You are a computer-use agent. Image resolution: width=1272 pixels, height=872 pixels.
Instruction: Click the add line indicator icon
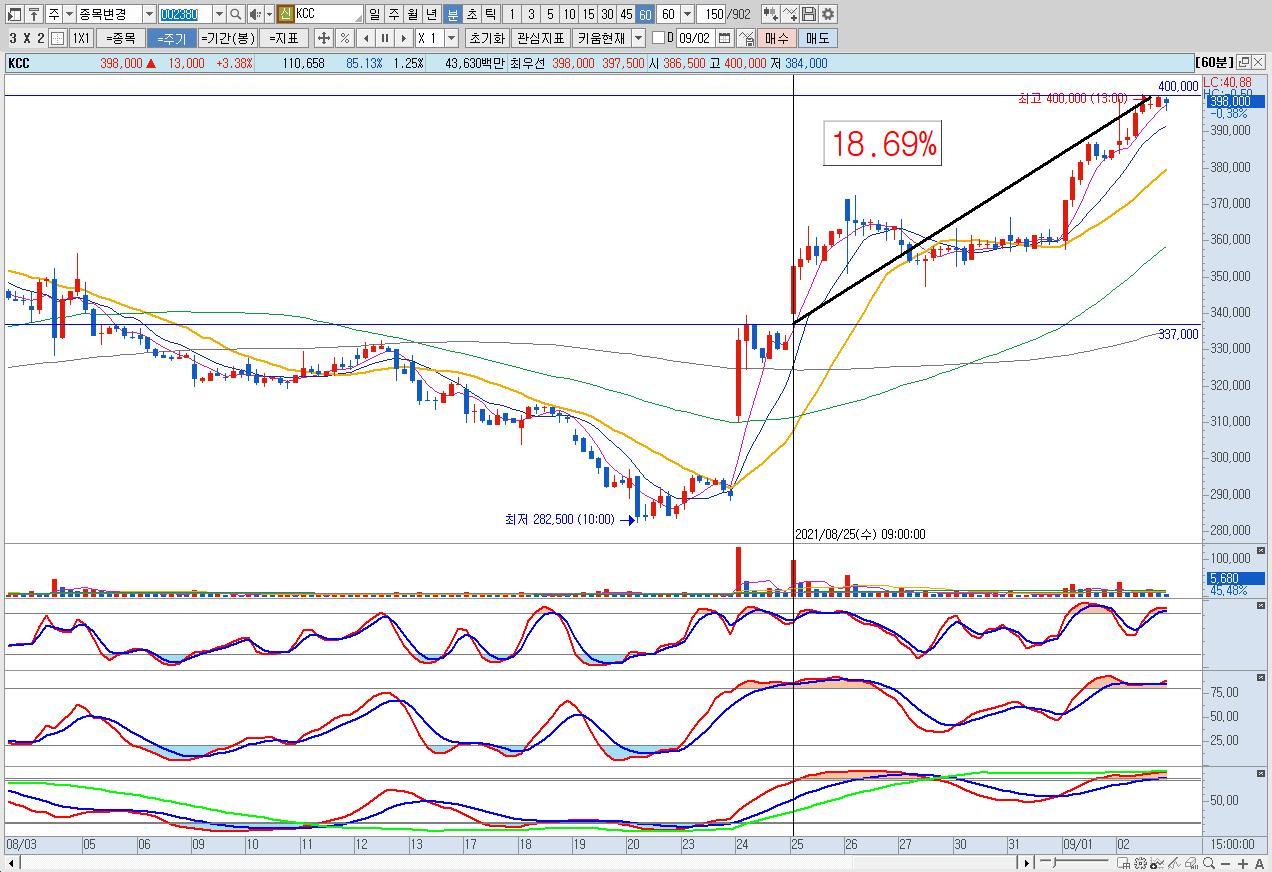pyautogui.click(x=790, y=14)
